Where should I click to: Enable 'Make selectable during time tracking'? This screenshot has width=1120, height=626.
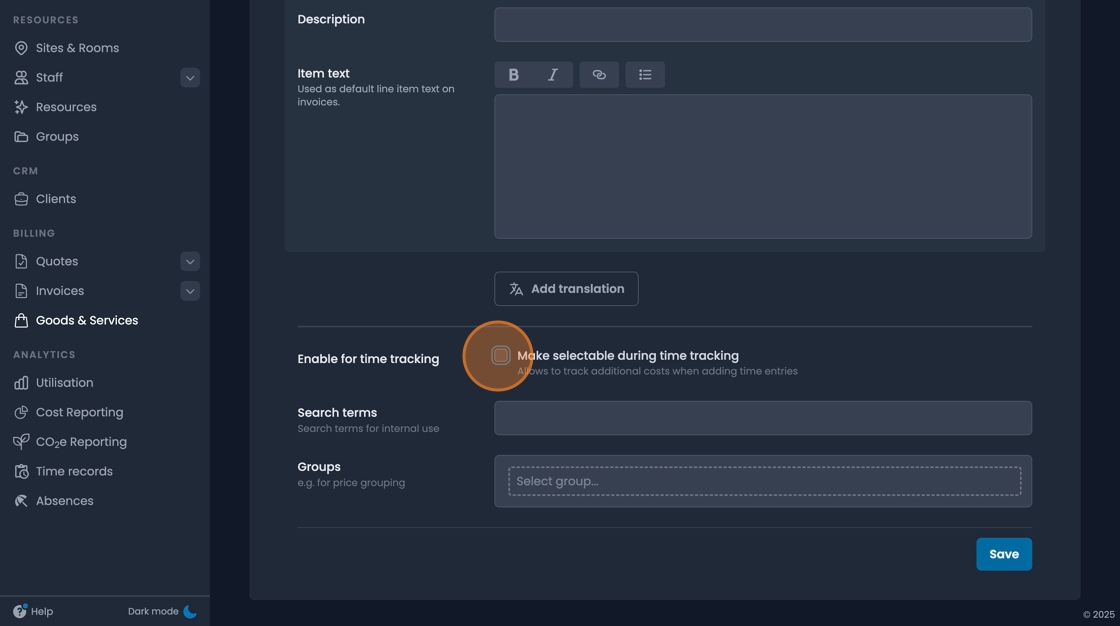click(x=500, y=355)
